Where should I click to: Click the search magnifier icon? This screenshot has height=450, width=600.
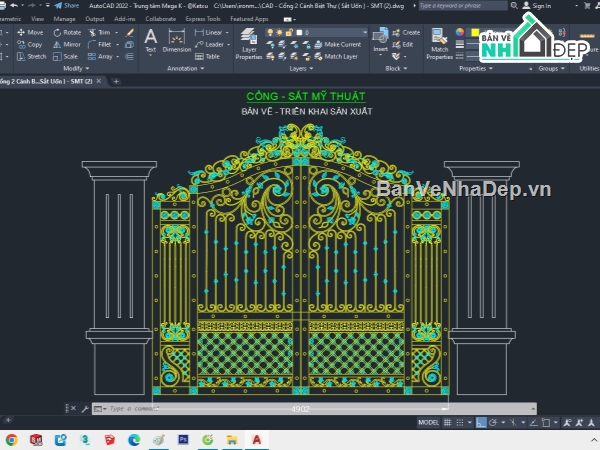[x=514, y=5]
